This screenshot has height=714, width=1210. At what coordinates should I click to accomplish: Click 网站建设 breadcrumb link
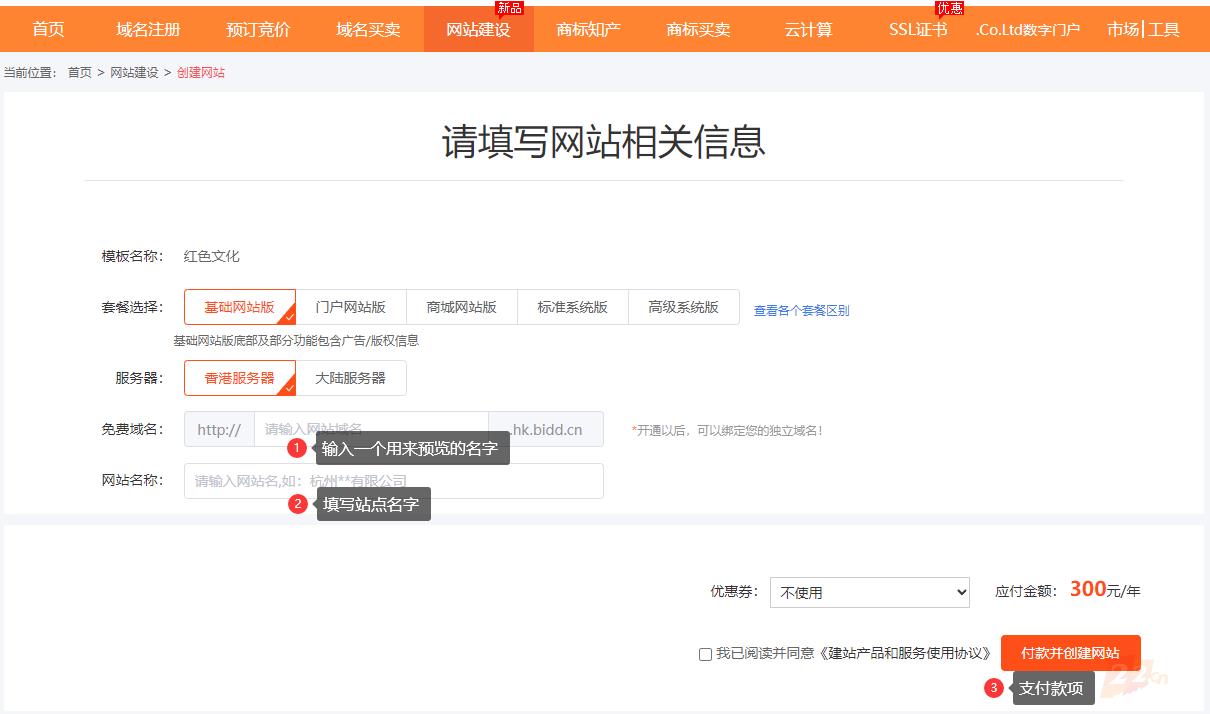click(x=134, y=73)
